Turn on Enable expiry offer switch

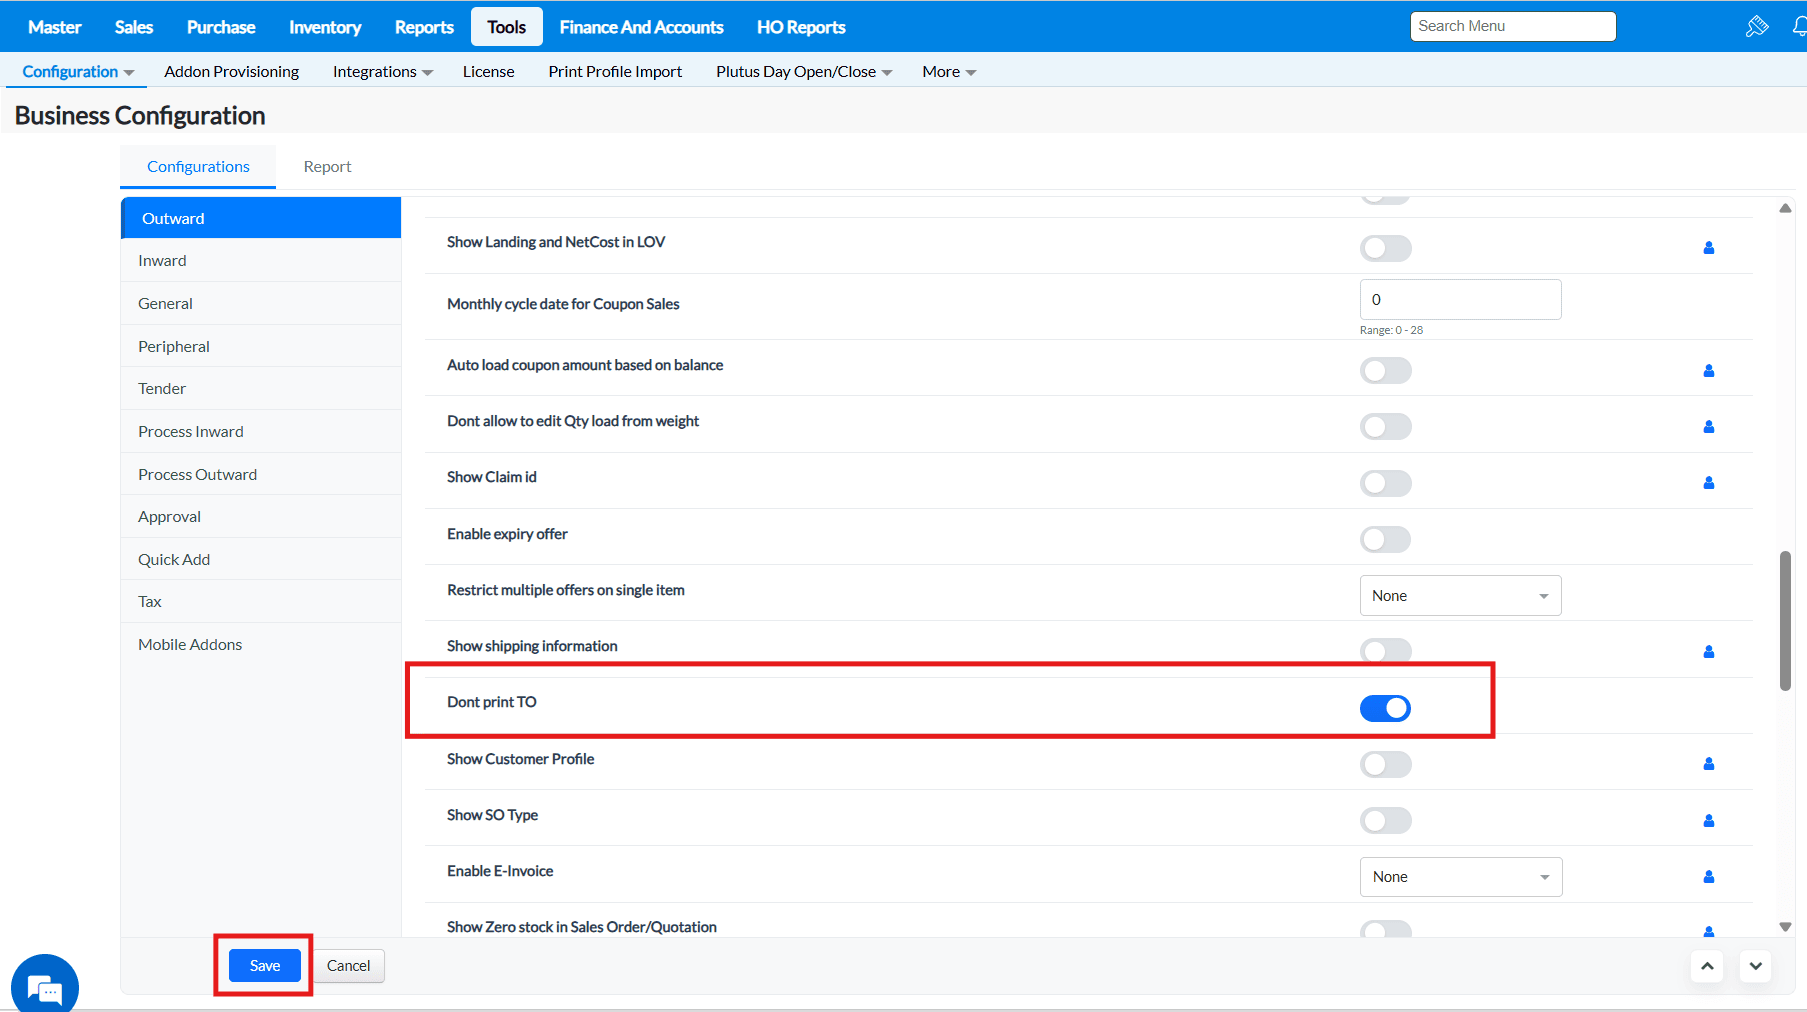[1385, 540]
